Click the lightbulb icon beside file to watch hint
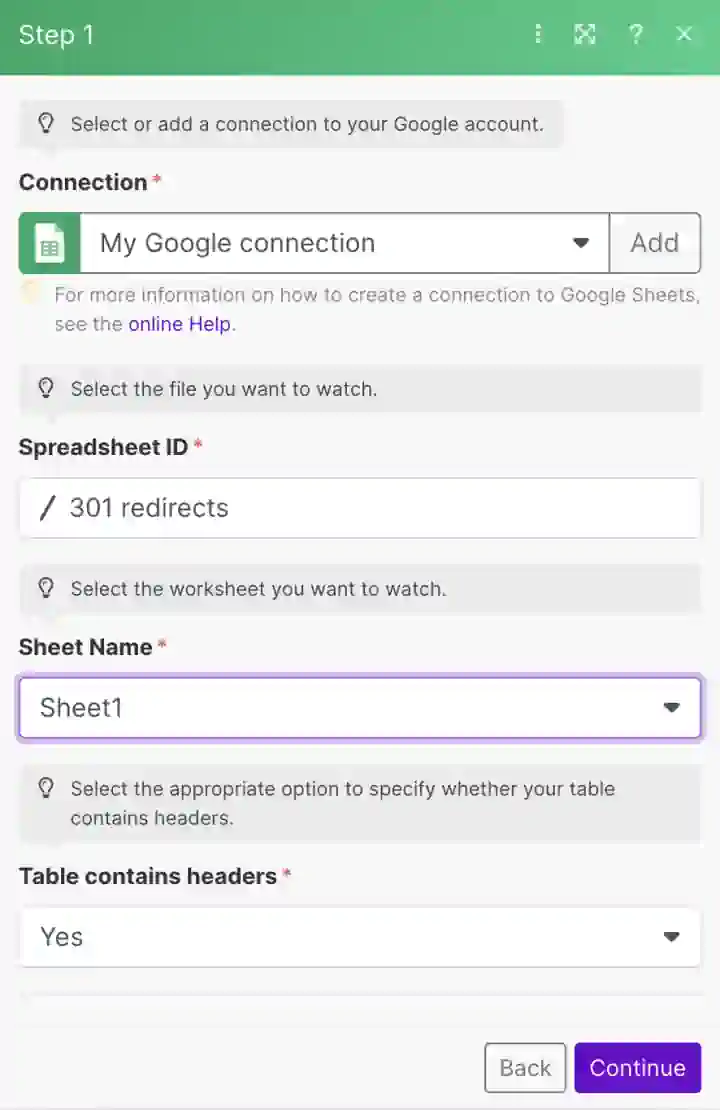Image resolution: width=720 pixels, height=1110 pixels. [x=46, y=388]
